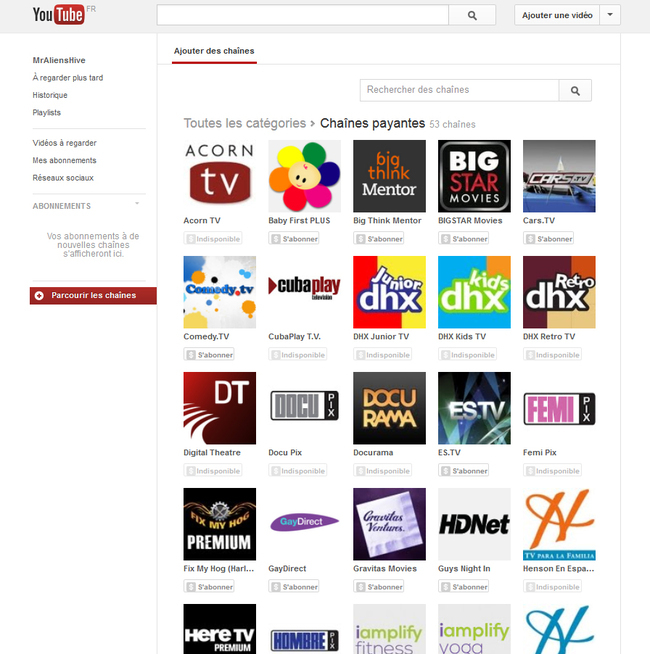Click the YouTube logo

pyautogui.click(x=58, y=15)
